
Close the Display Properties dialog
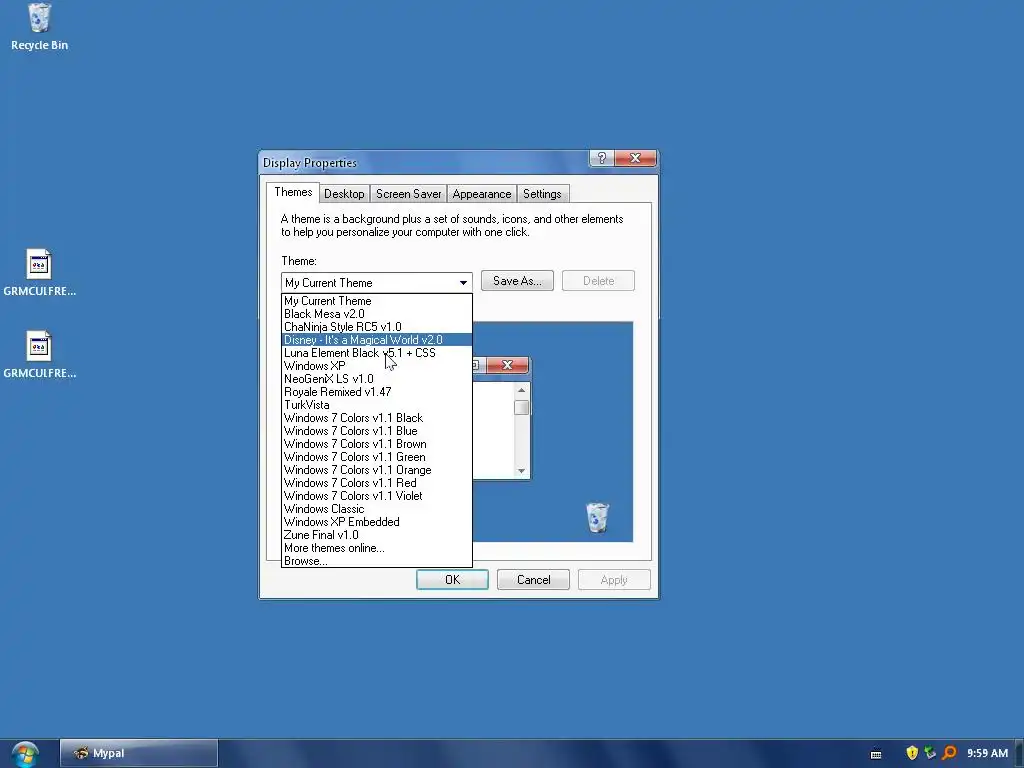635,158
